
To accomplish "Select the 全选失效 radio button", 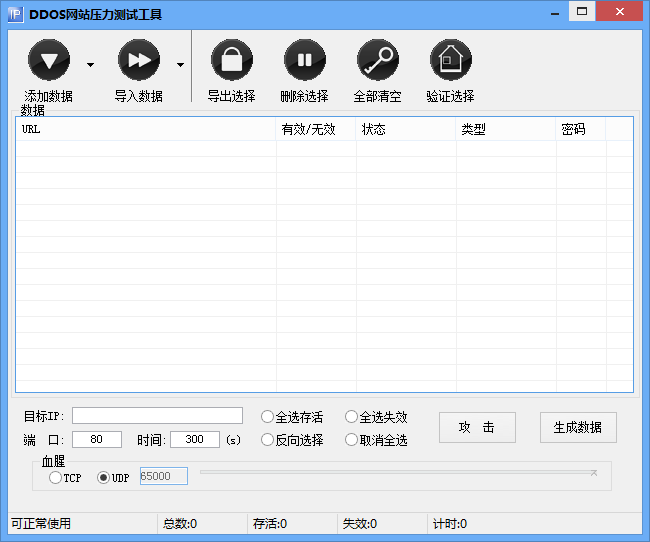I will (x=351, y=417).
